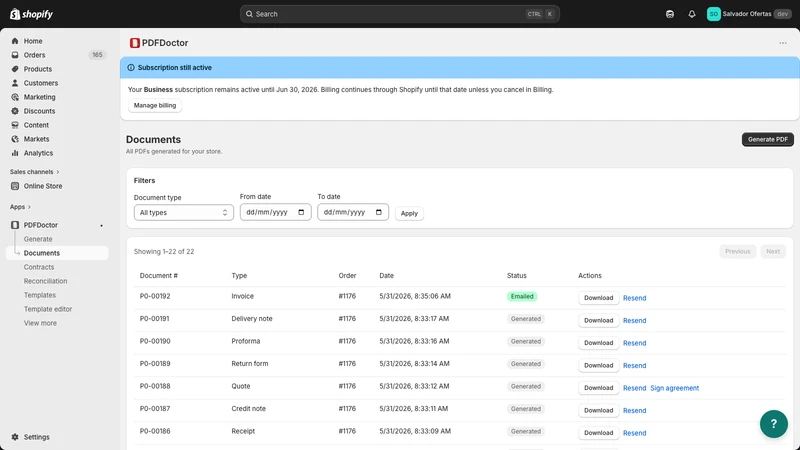800x450 pixels.
Task: Open the Template editor
Action: [48, 309]
